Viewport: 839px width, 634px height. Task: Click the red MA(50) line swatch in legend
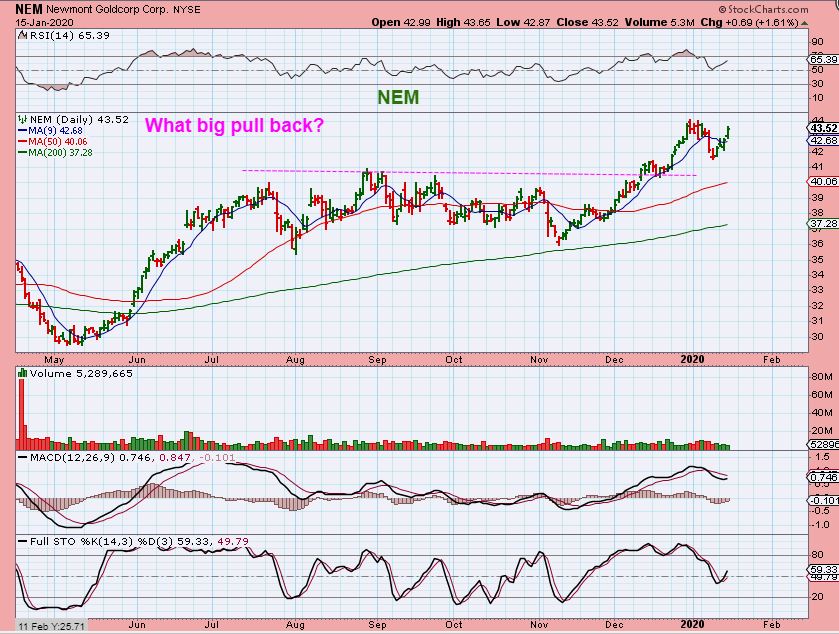23,142
